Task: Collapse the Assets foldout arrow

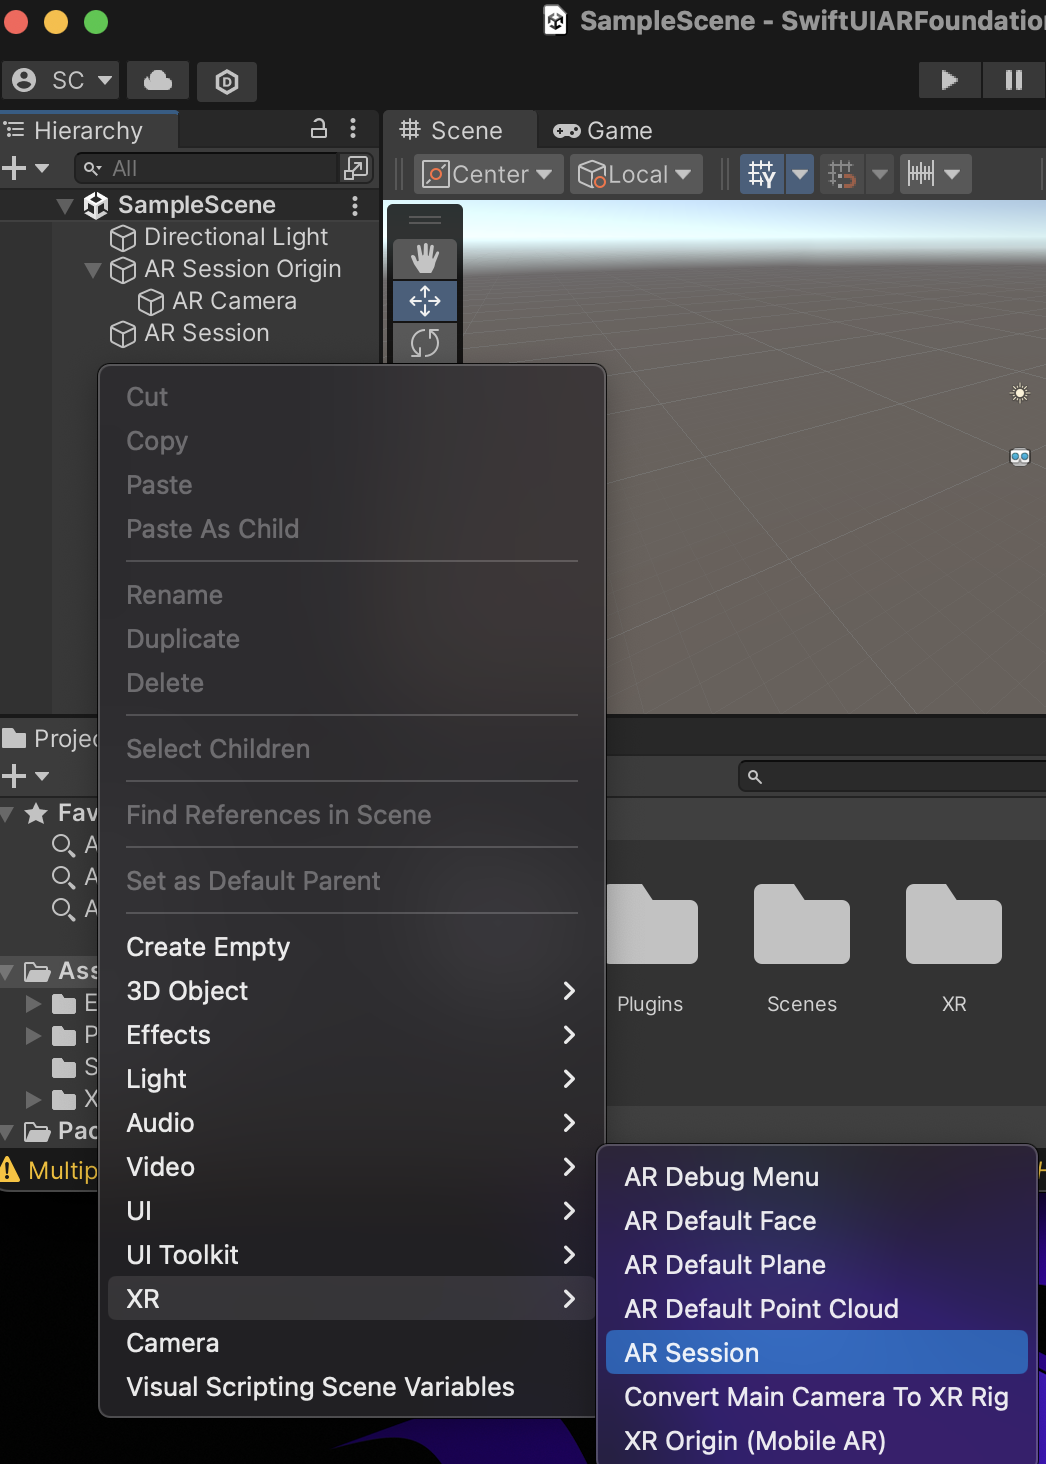Action: [x=8, y=972]
